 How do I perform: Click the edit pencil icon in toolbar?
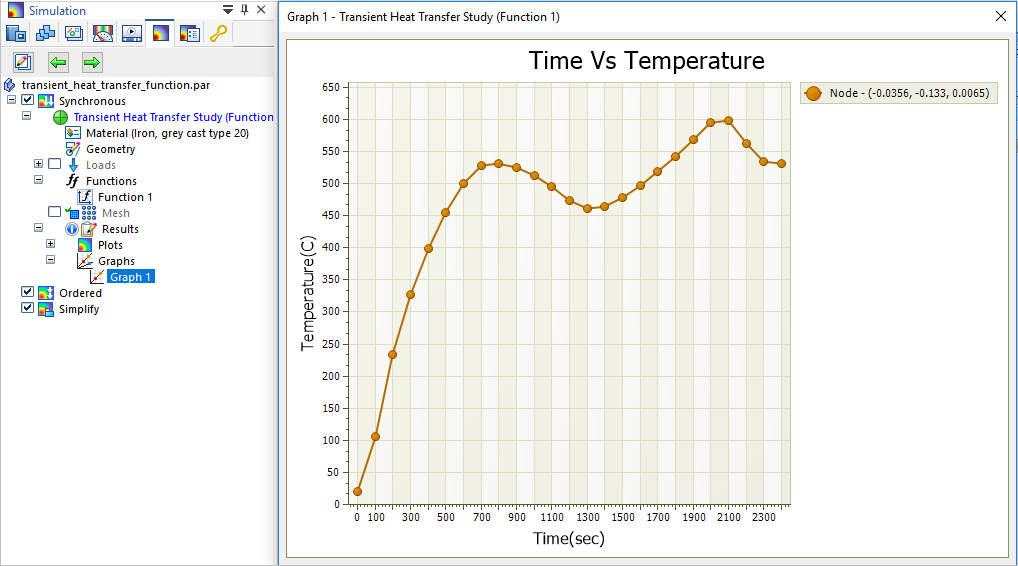(24, 62)
